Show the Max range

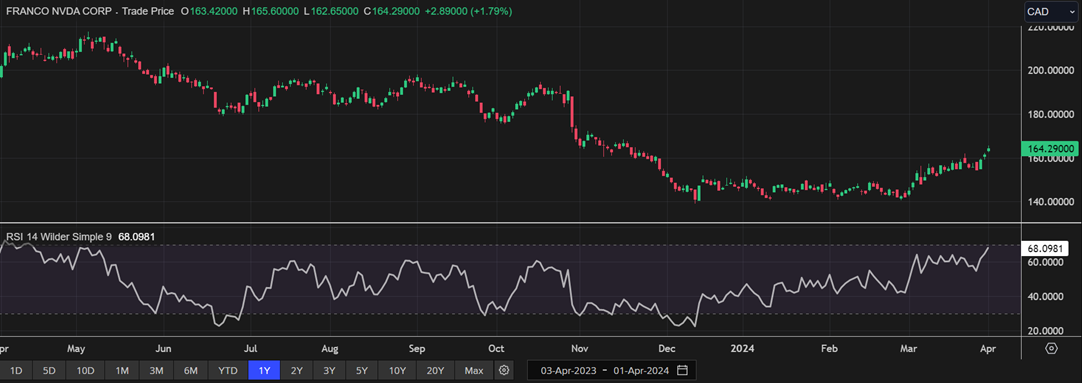click(x=474, y=371)
